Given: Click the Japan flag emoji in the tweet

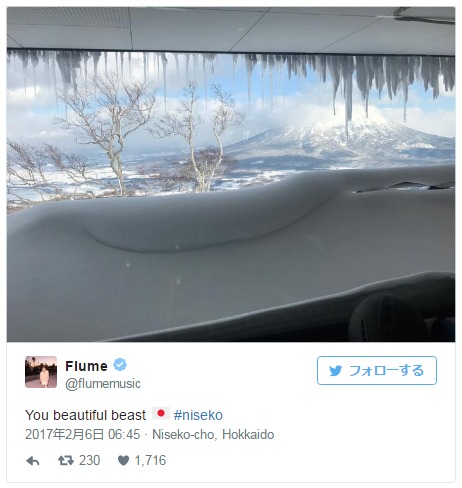Looking at the screenshot, I should [161, 413].
